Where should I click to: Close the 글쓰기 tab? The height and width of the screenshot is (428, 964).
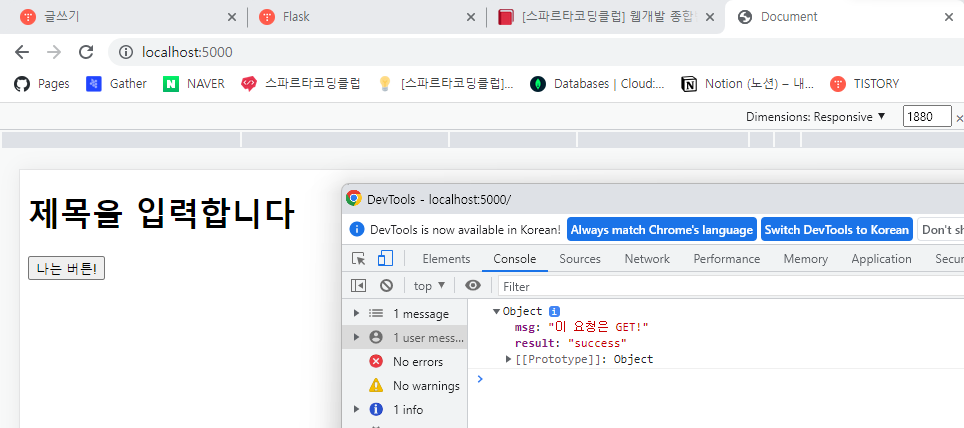(x=232, y=17)
